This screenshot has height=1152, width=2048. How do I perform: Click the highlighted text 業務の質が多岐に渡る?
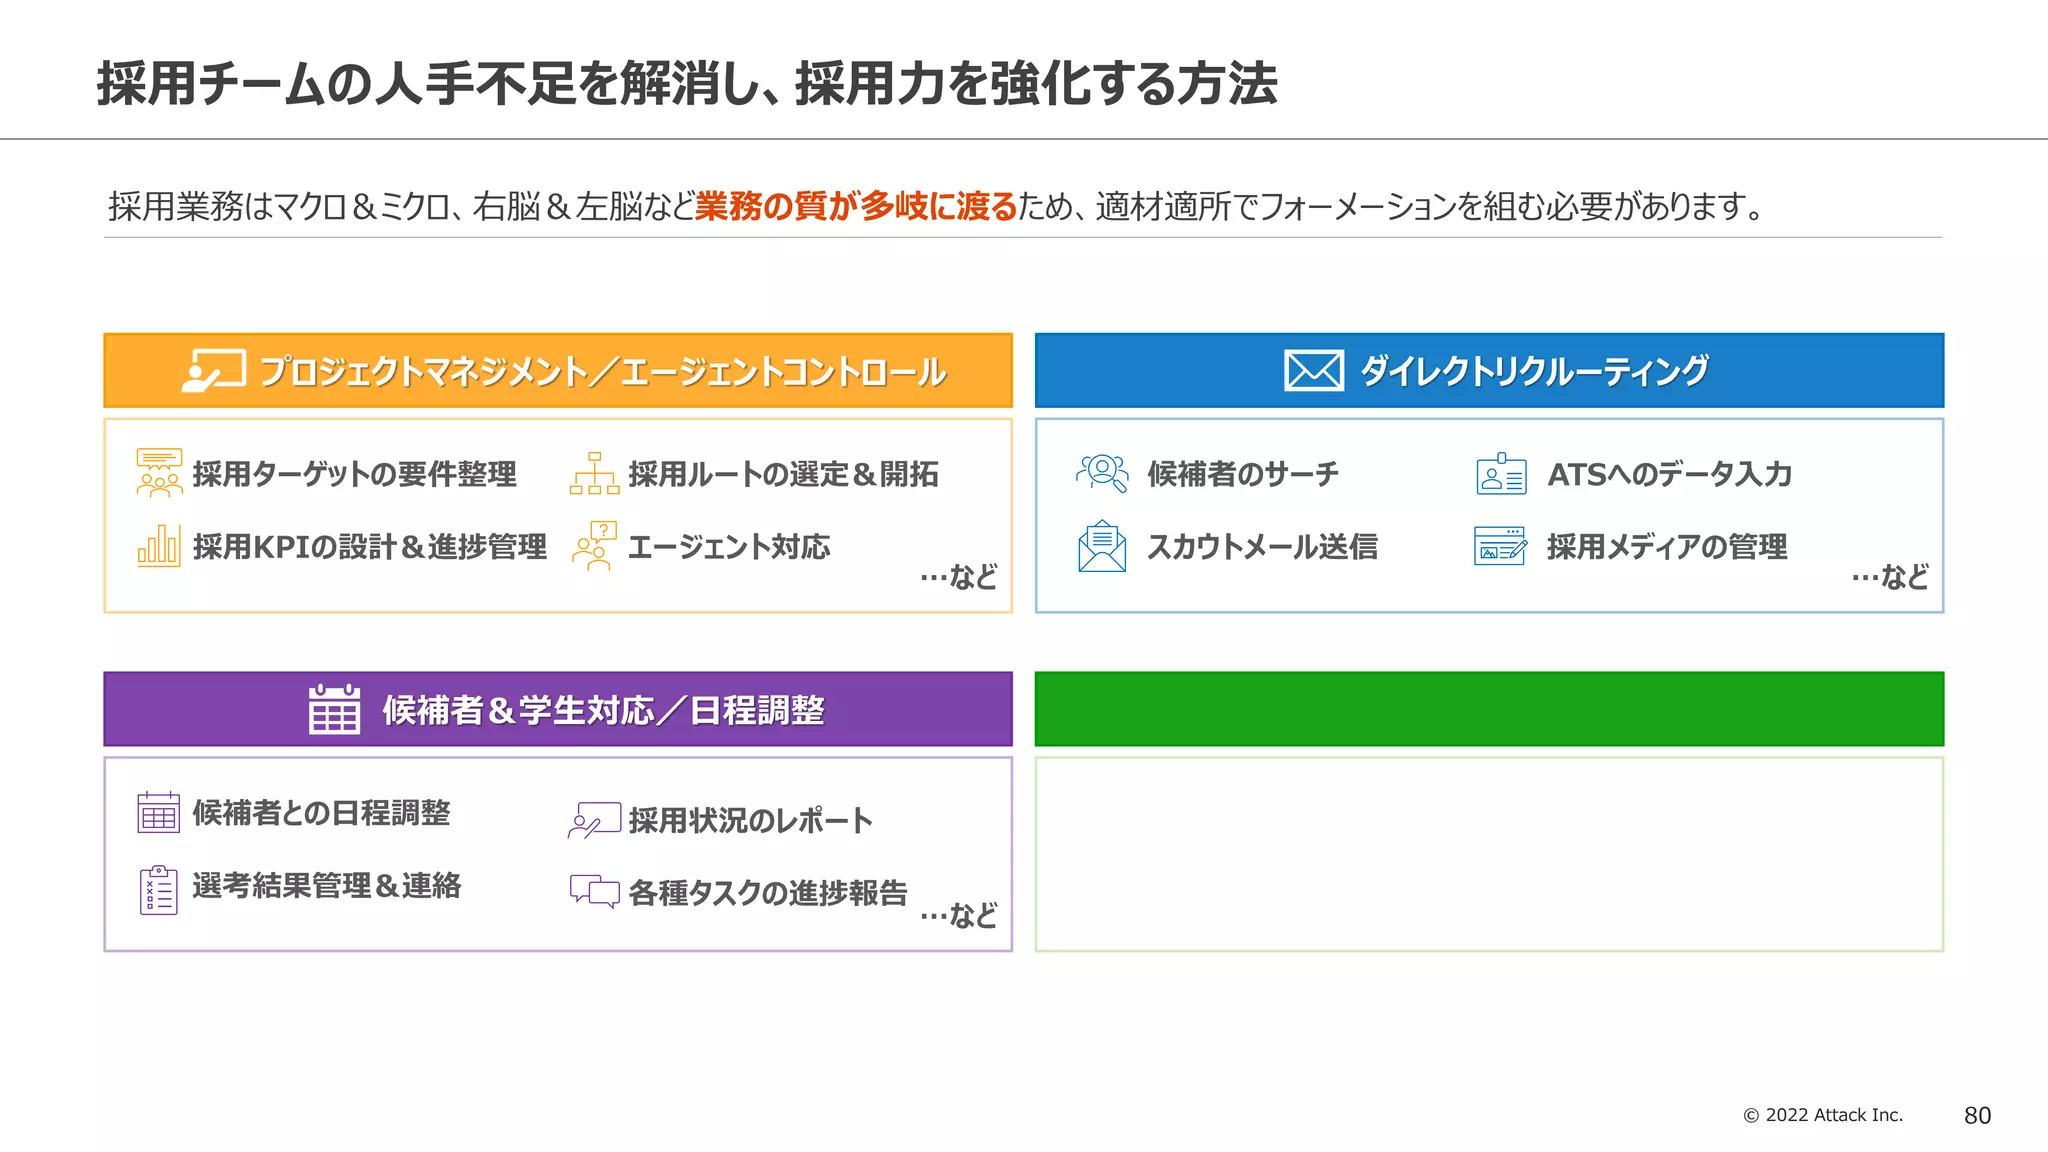click(856, 206)
